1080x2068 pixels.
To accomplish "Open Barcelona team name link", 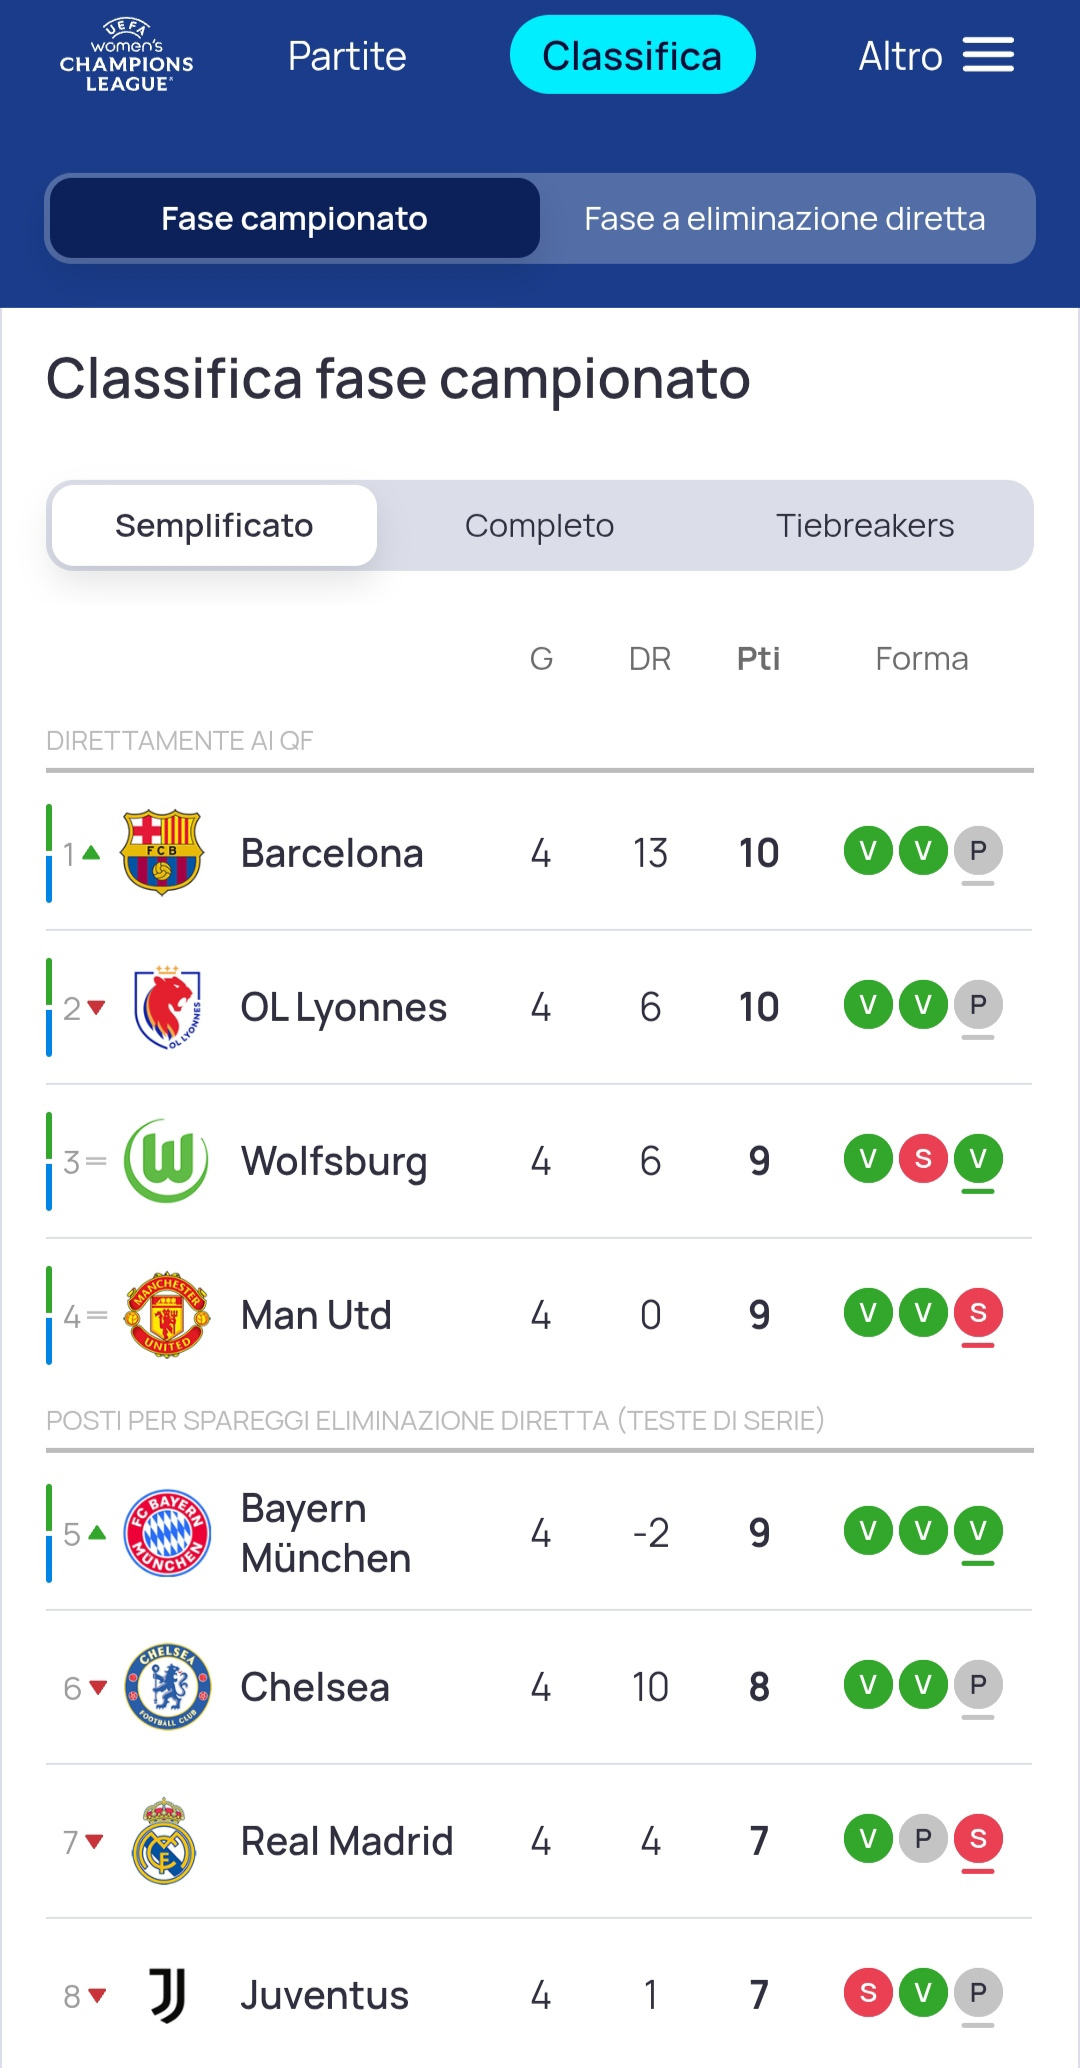I will point(332,854).
